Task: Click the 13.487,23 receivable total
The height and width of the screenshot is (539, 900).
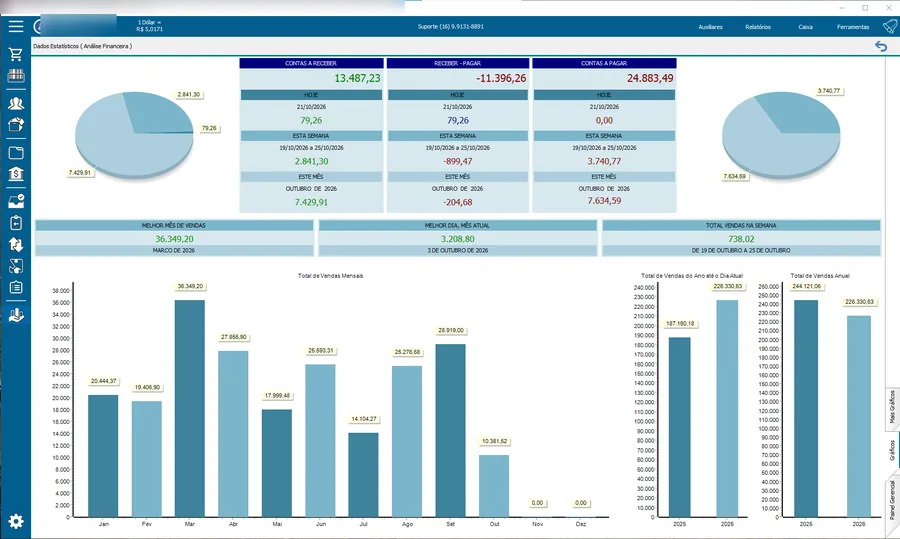Action: pyautogui.click(x=357, y=78)
